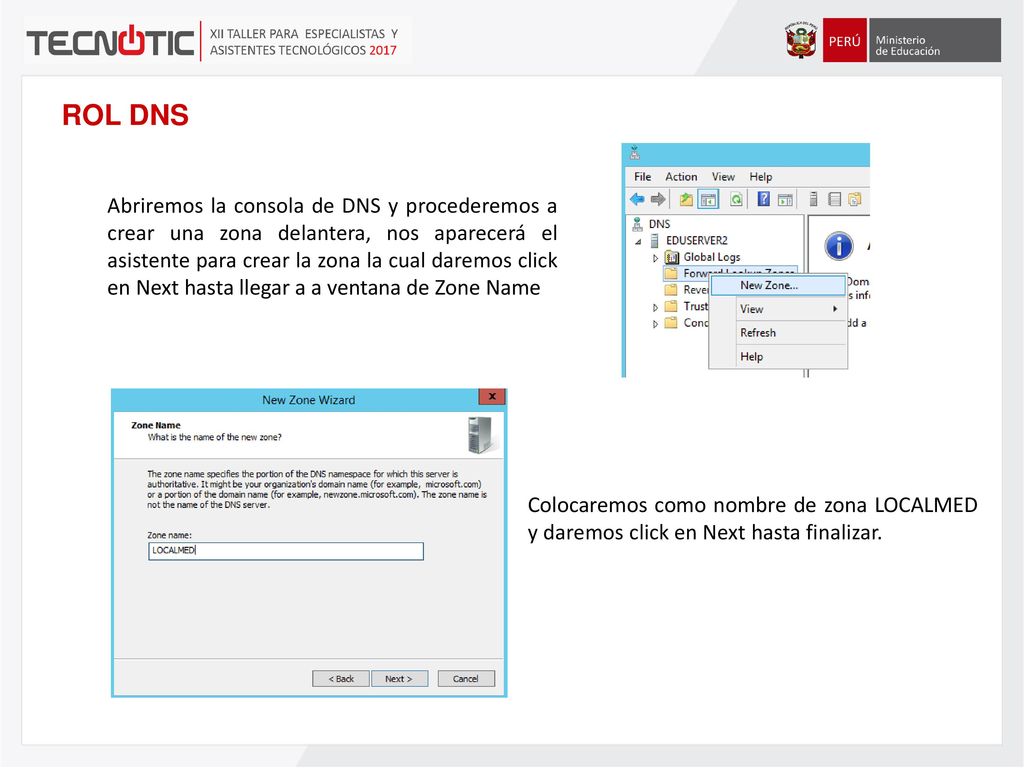Click the 'Zone Name' wizard heading

click(155, 425)
